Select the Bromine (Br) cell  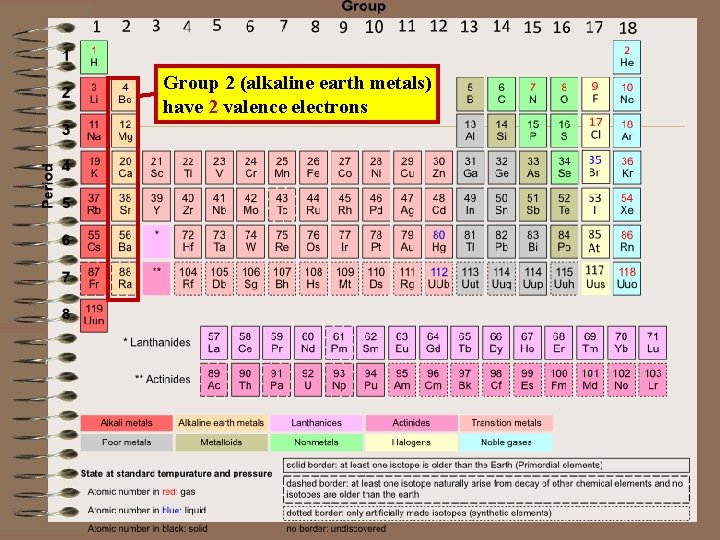[596, 168]
